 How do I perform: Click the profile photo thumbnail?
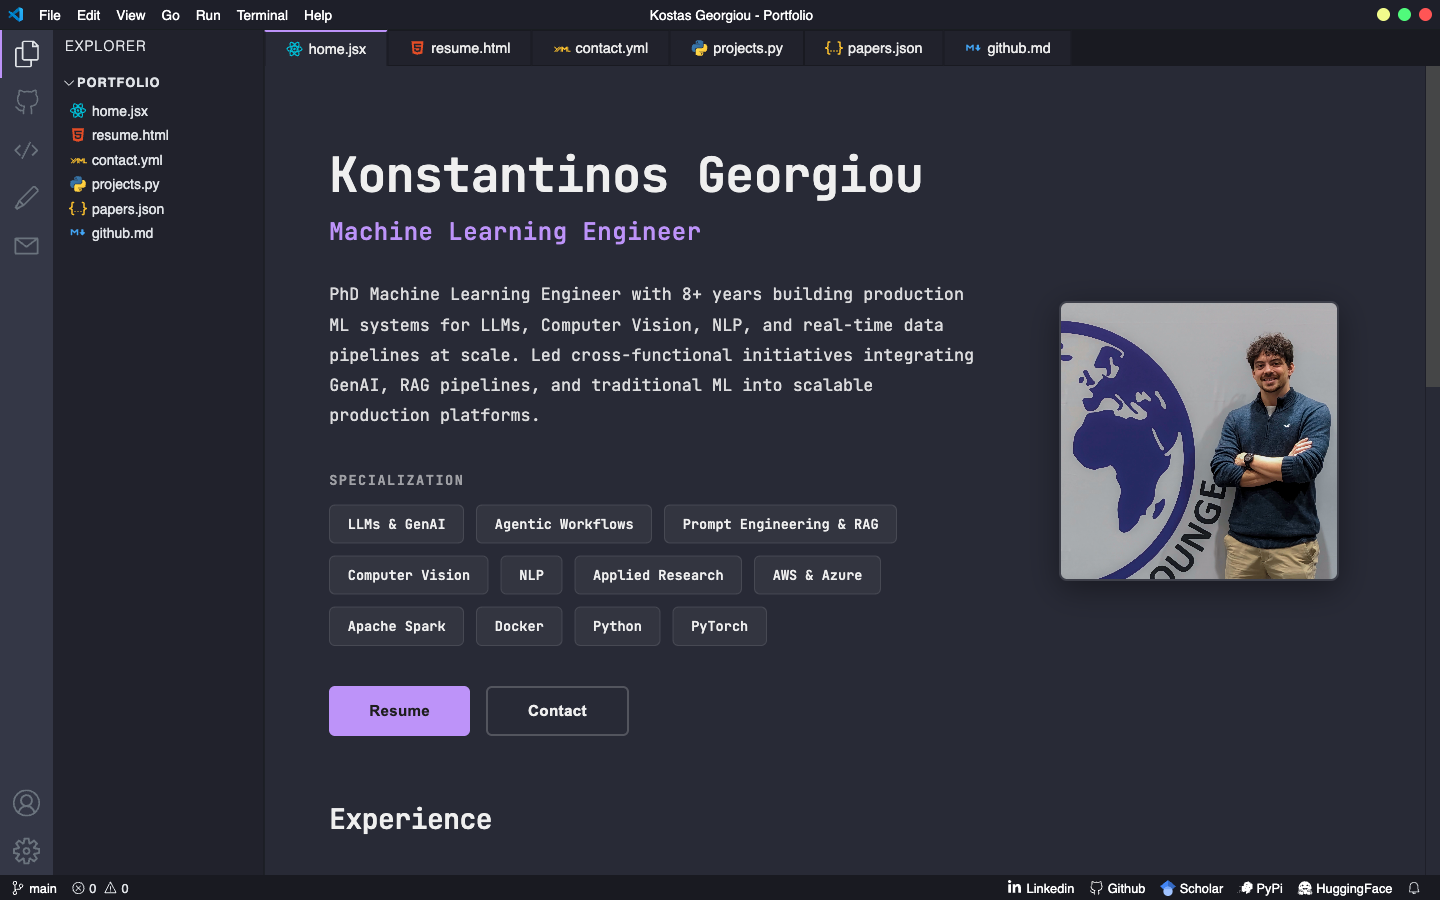click(x=1199, y=441)
